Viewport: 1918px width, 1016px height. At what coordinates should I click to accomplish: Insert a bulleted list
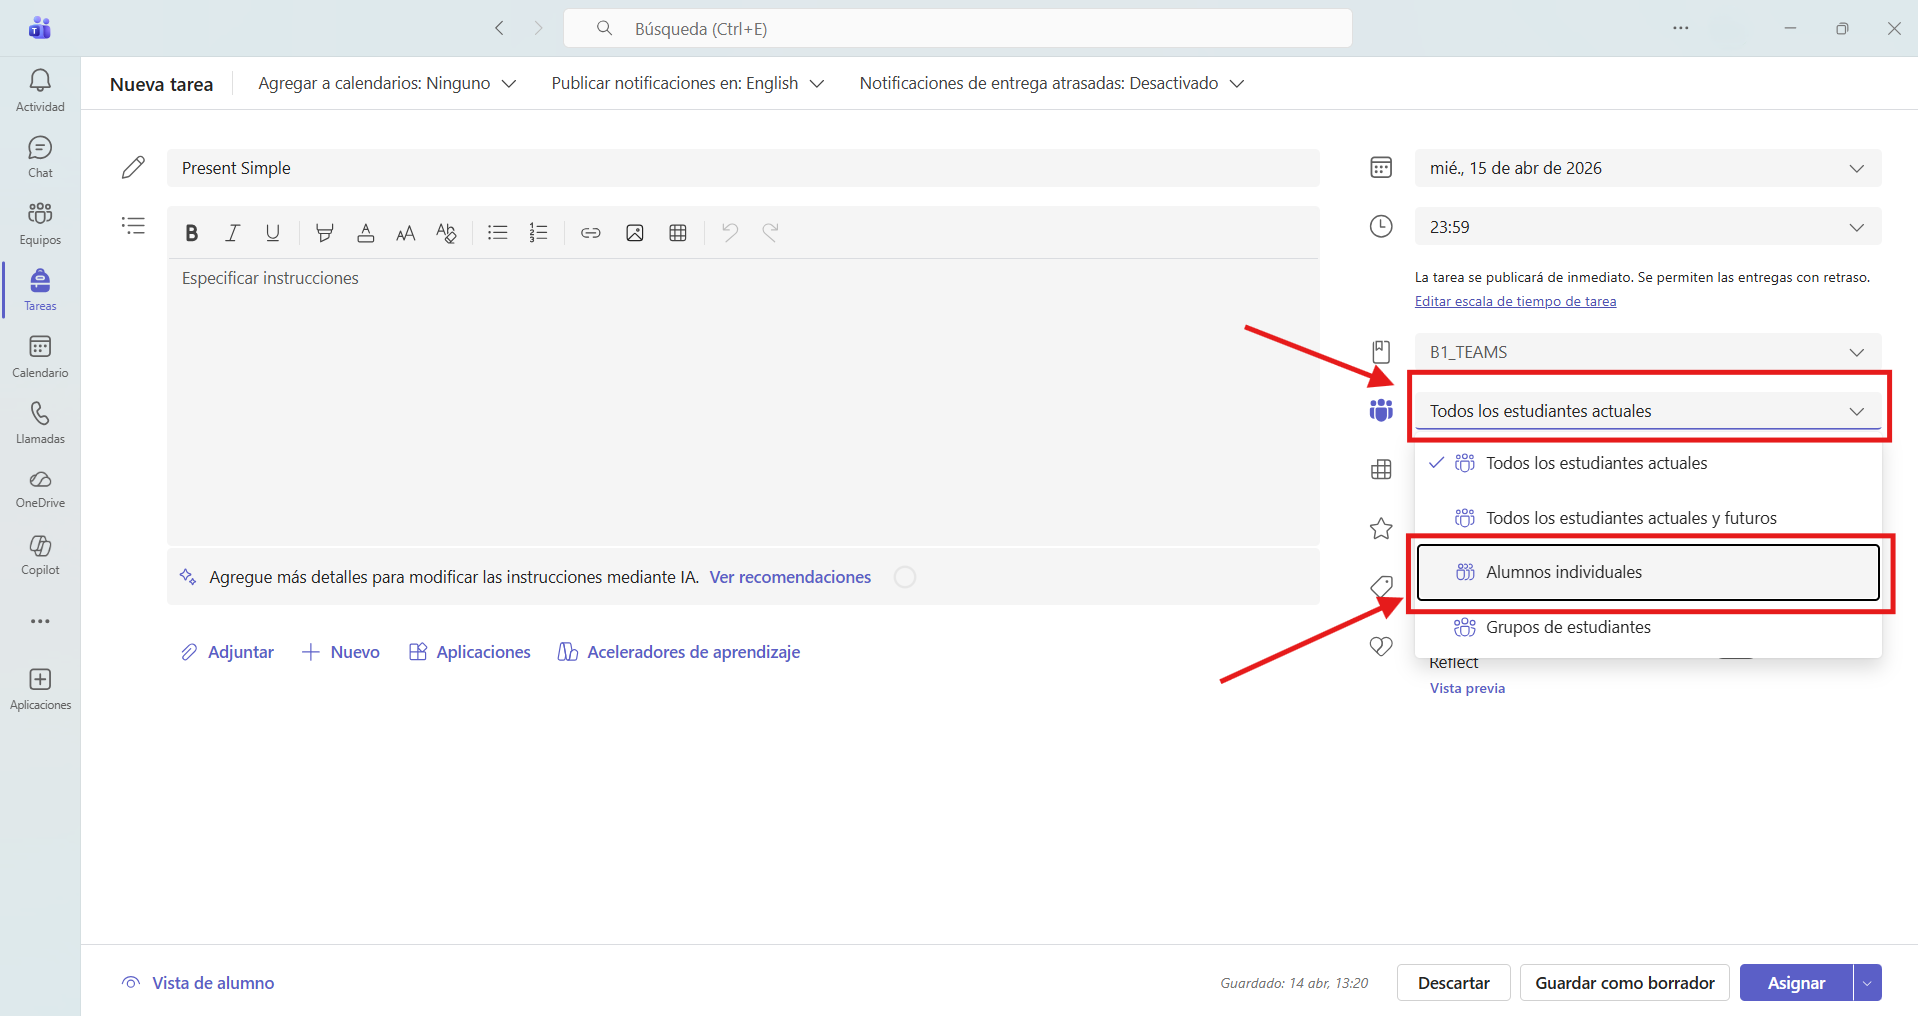pos(497,233)
